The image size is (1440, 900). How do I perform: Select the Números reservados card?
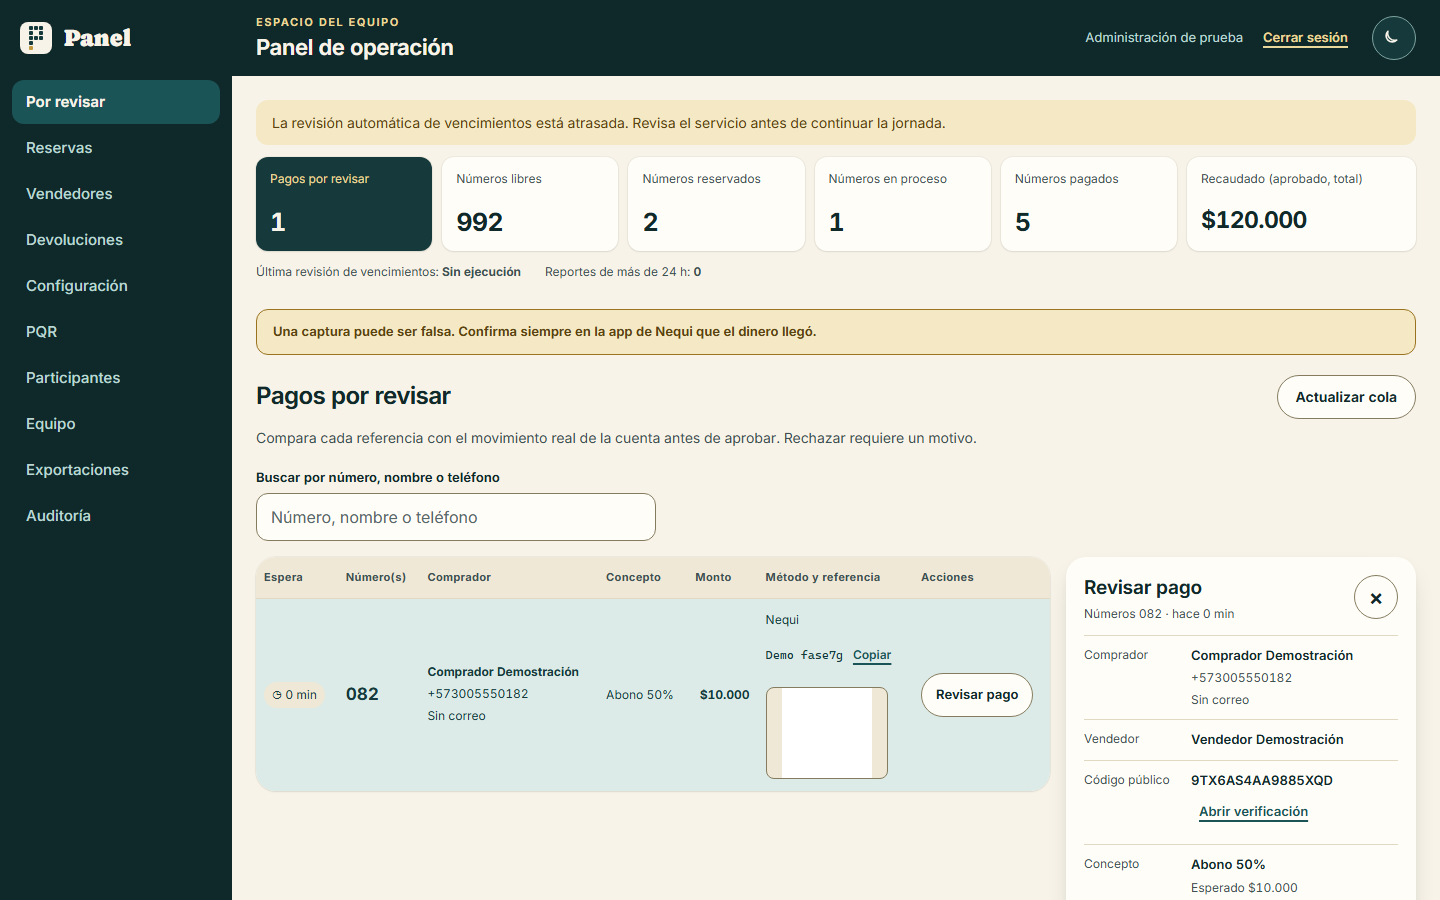(716, 204)
